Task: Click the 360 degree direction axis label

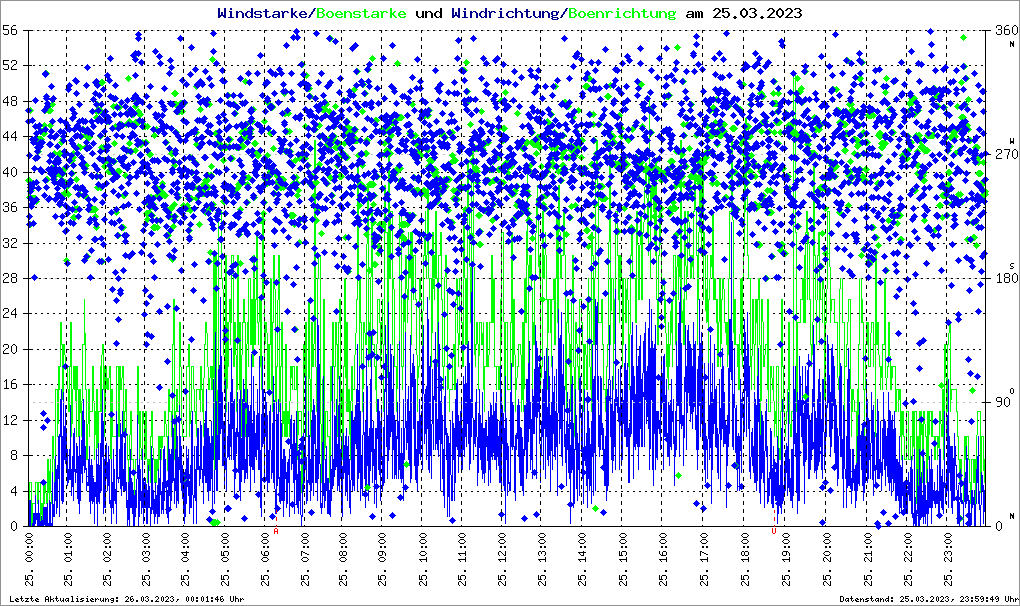Action: click(1006, 31)
